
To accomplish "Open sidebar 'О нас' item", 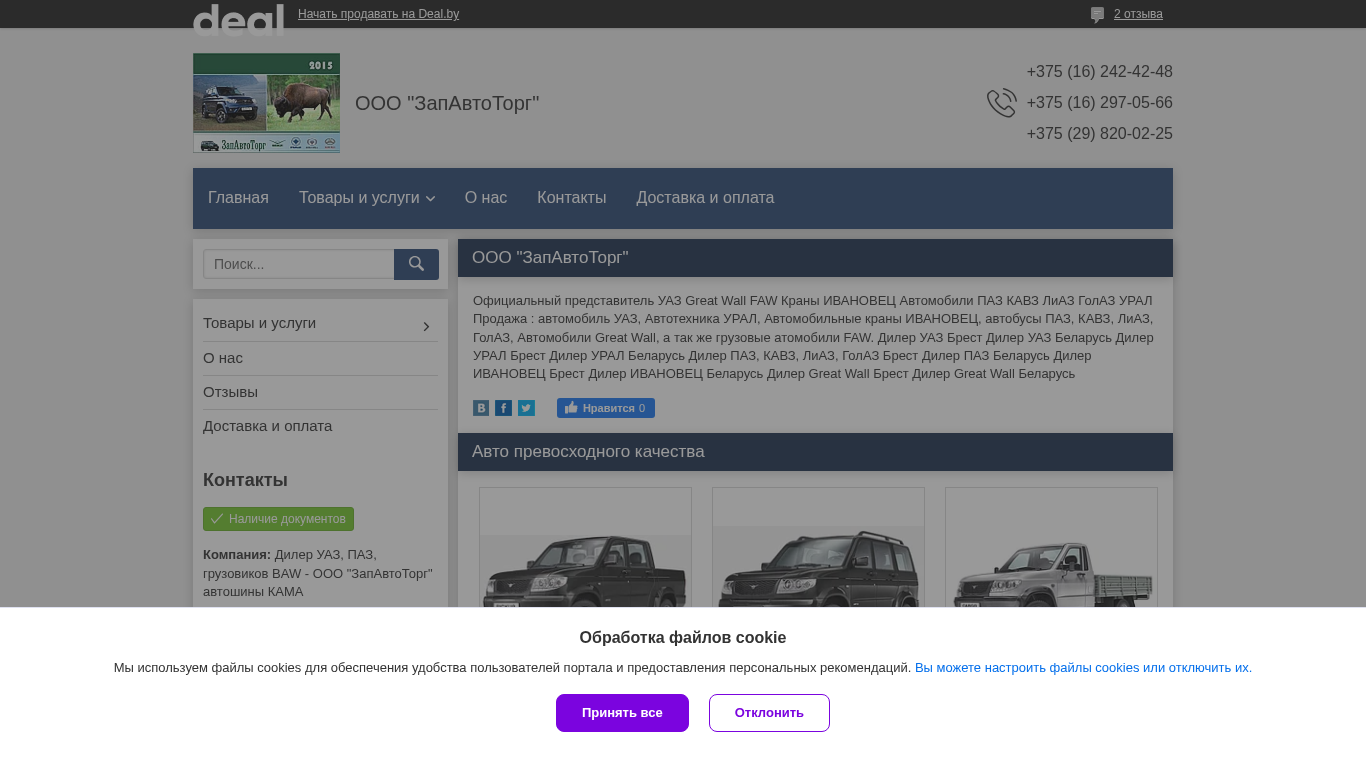I will pos(223,358).
